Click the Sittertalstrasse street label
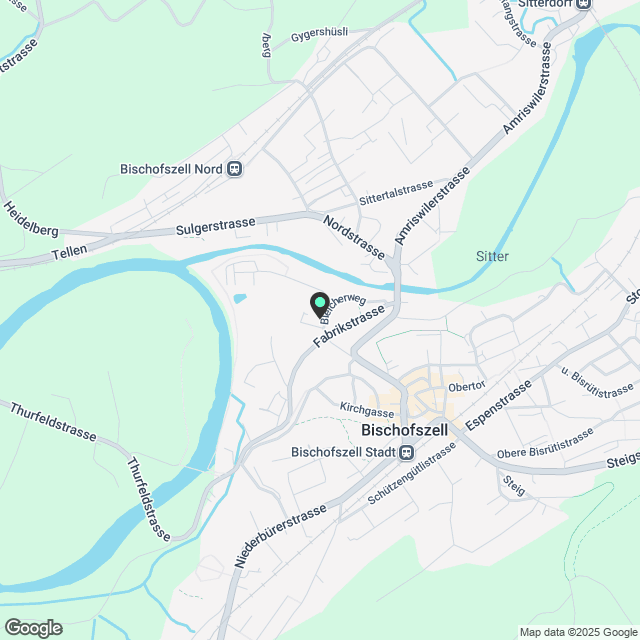The image size is (640, 640). click(x=396, y=193)
